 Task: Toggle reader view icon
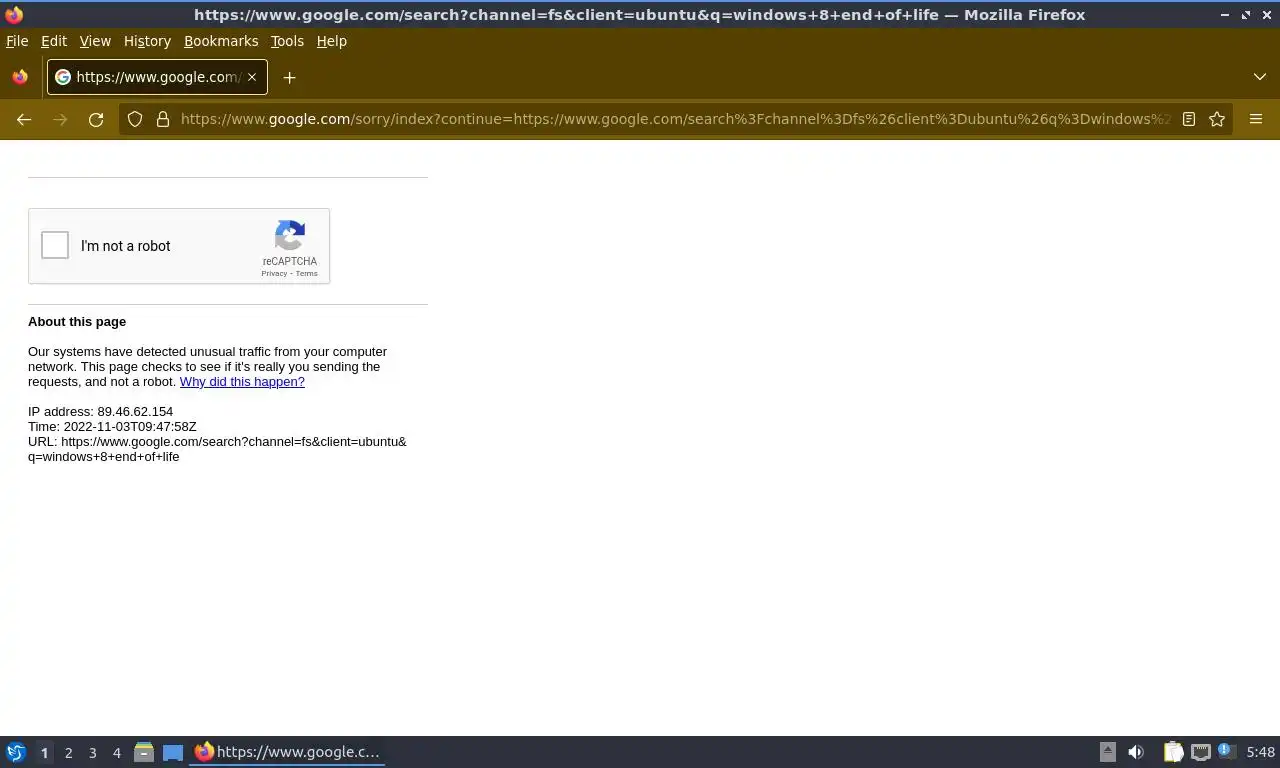pyautogui.click(x=1189, y=119)
